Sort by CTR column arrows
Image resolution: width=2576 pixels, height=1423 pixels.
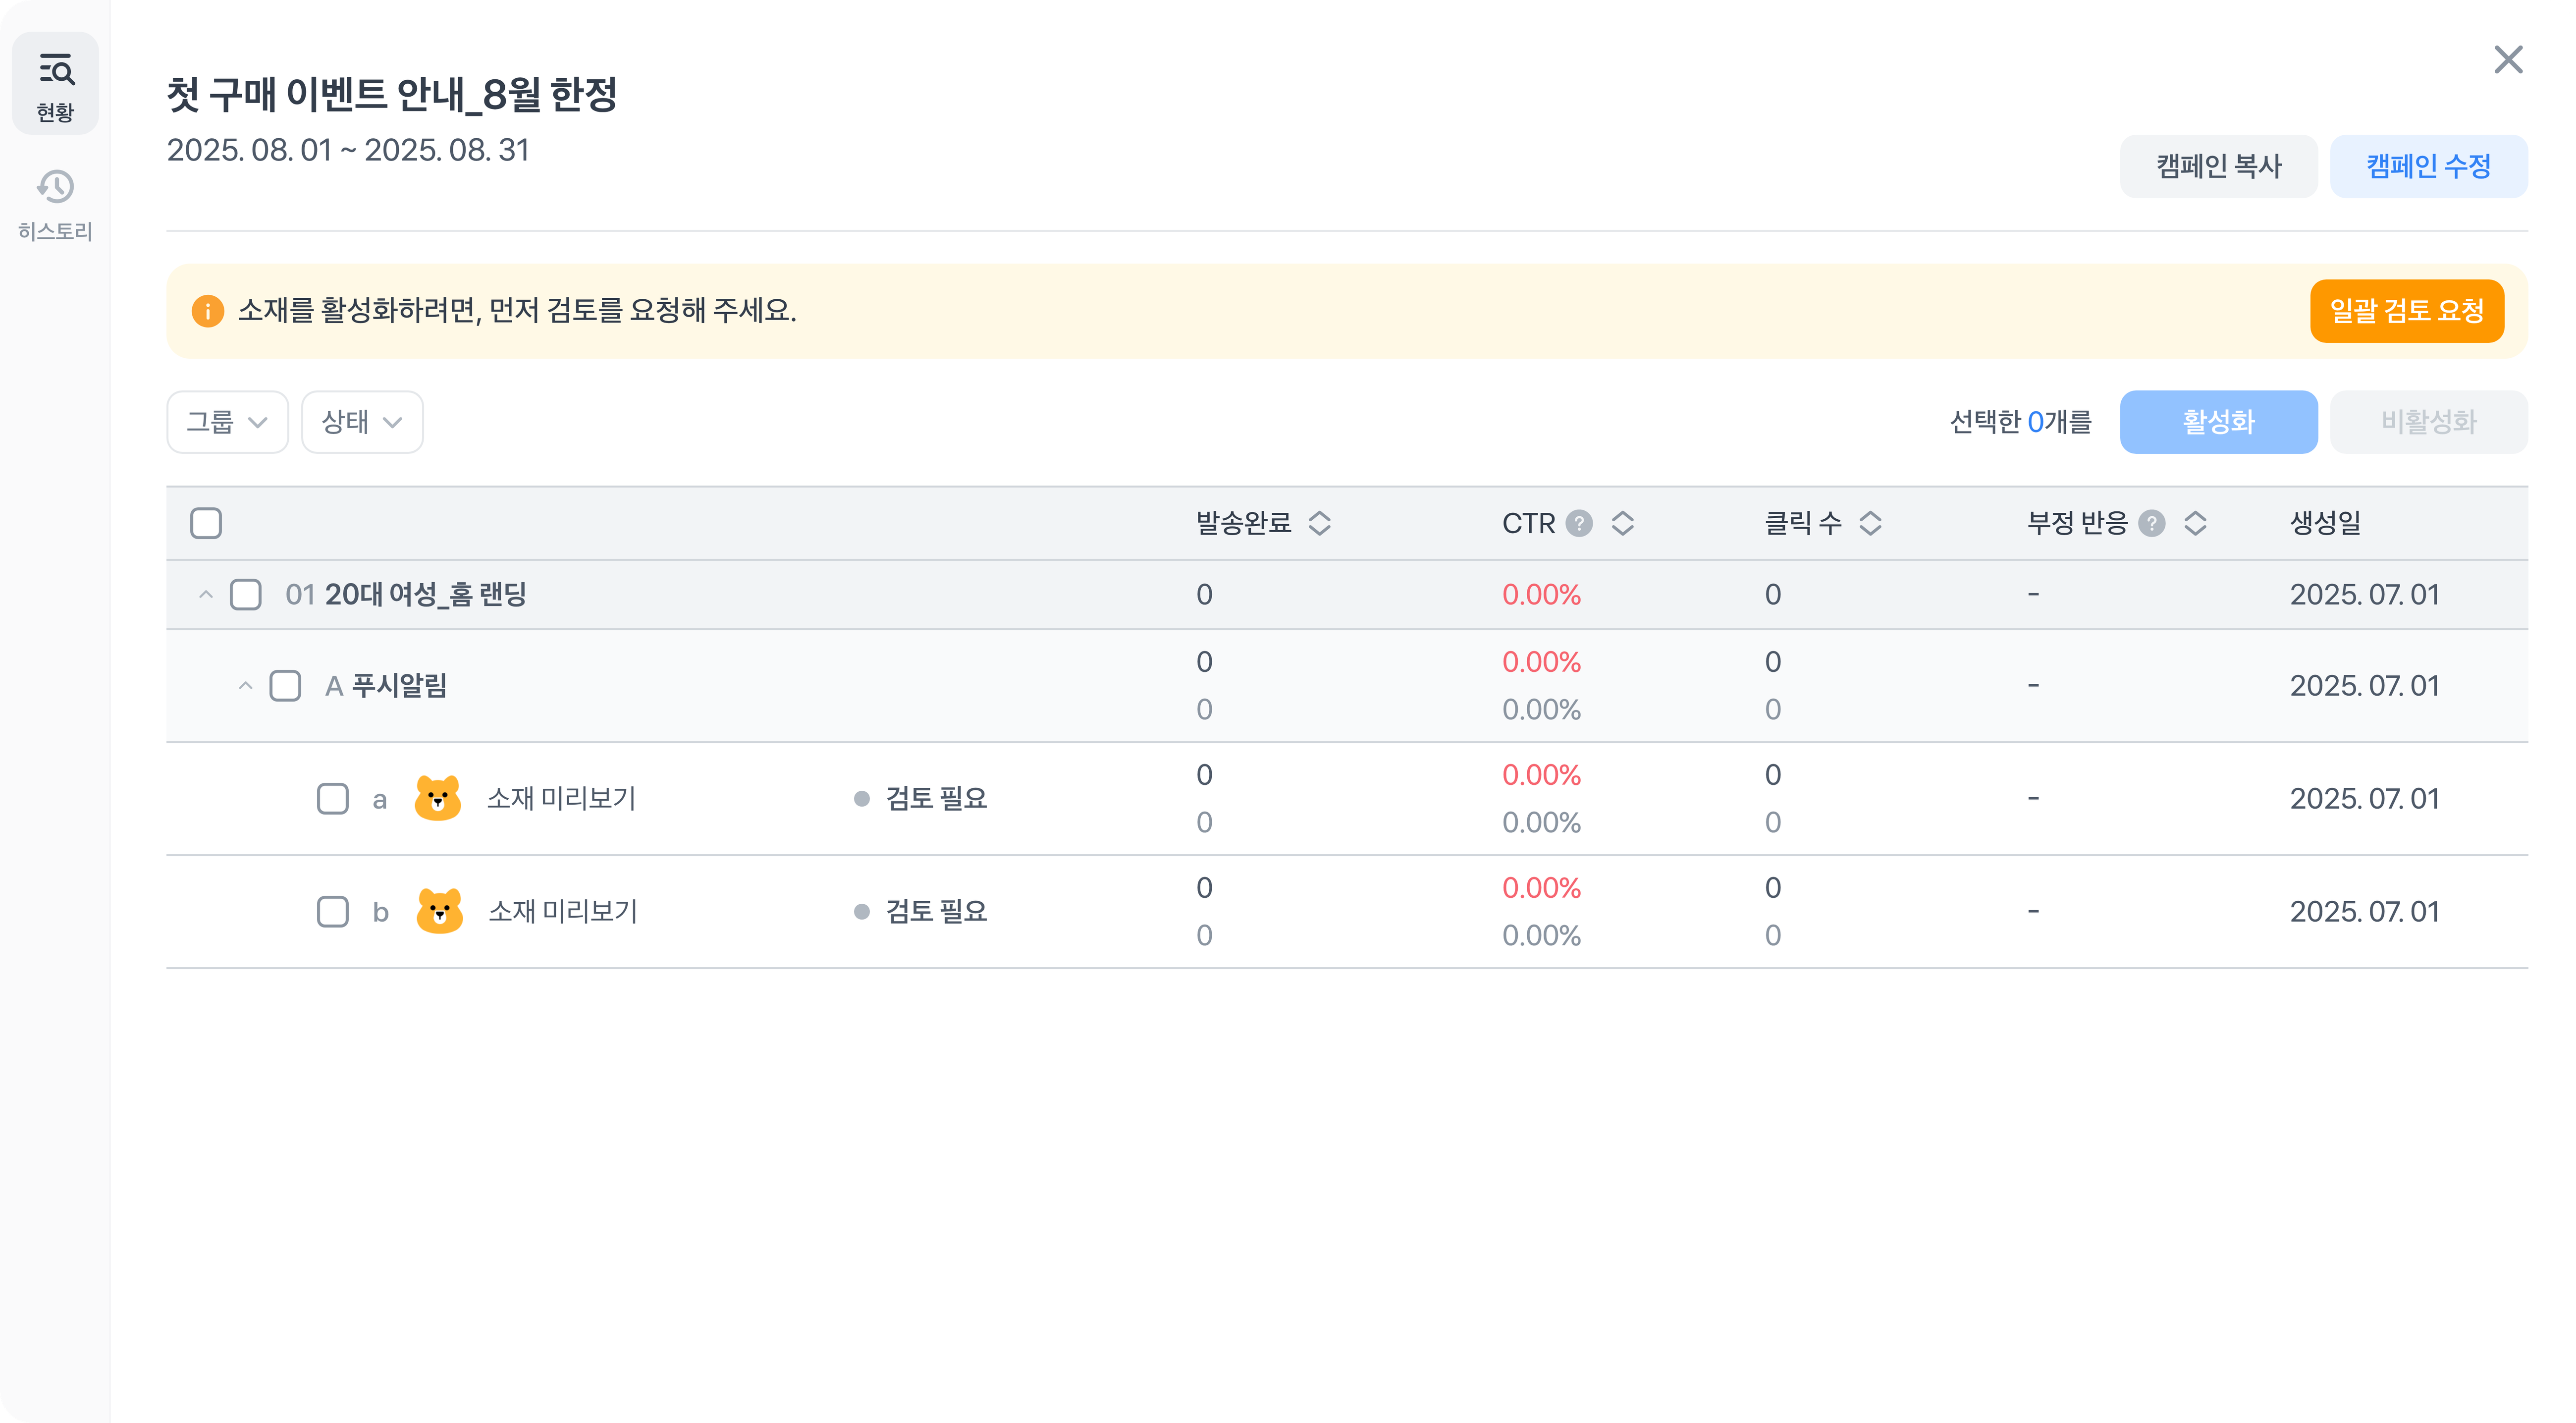1622,523
